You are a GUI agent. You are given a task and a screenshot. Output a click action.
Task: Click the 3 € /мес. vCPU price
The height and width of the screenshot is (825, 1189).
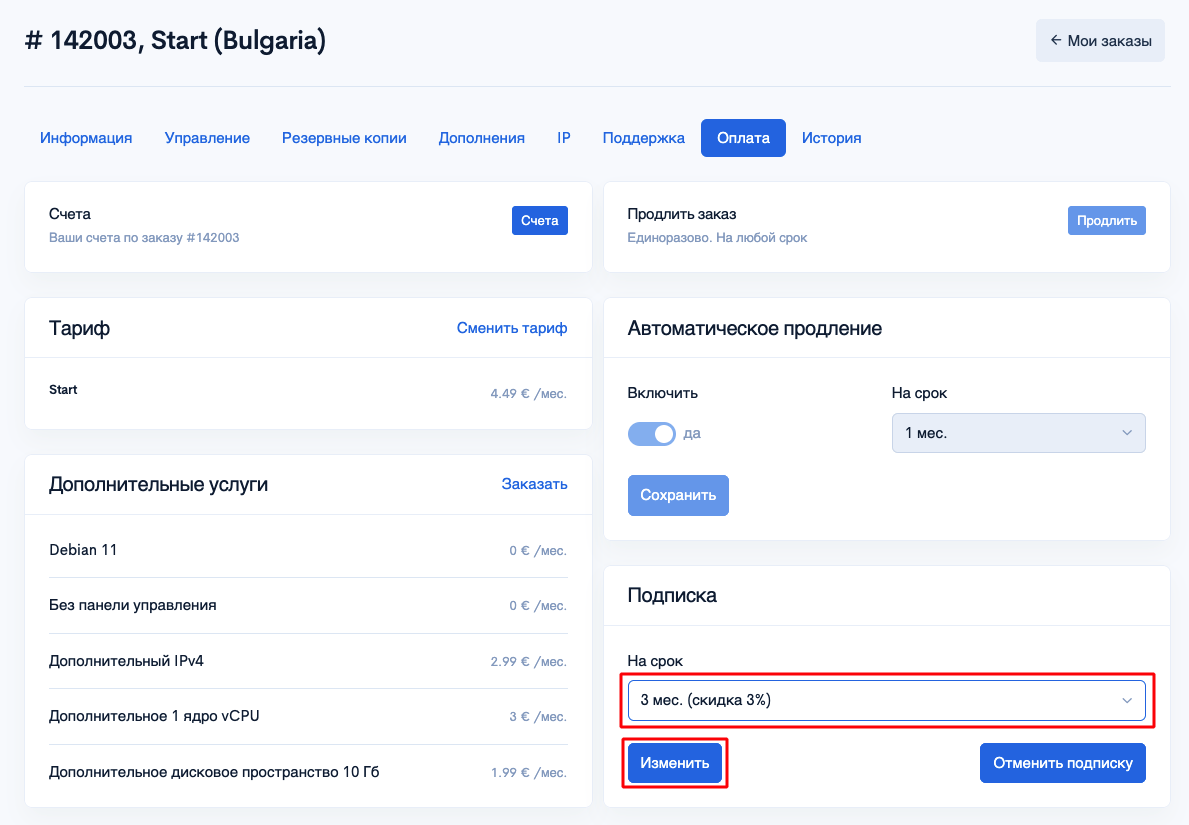538,717
